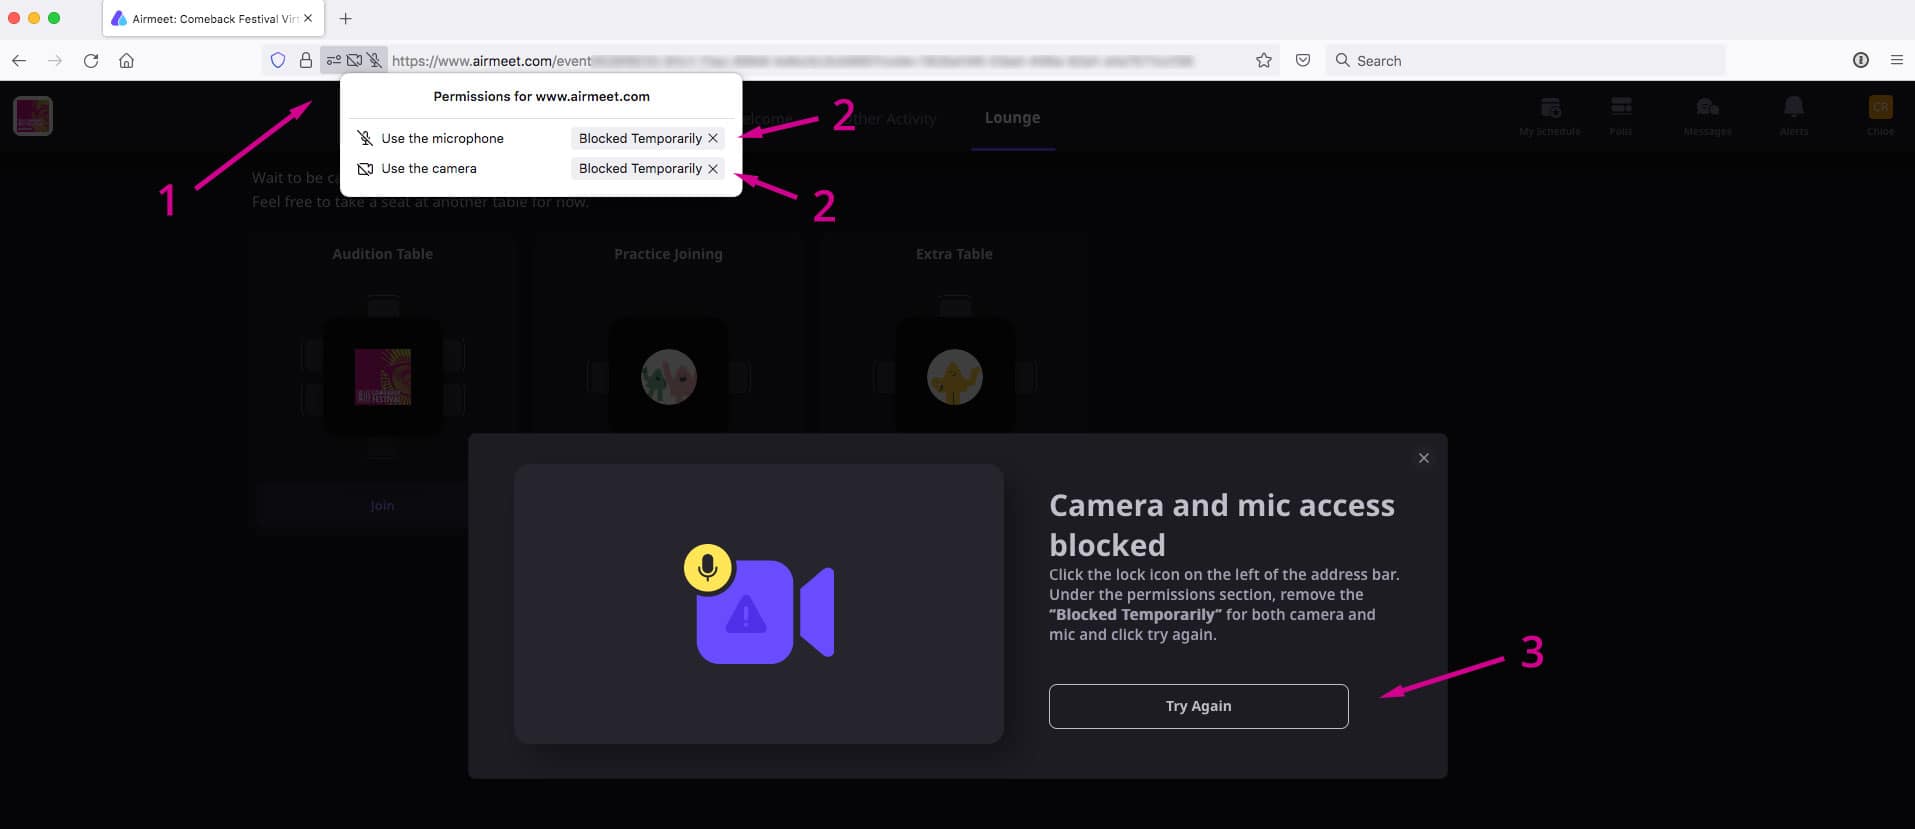1915x829 pixels.
Task: Remove Blocked Temporarily for the camera
Action: point(713,169)
